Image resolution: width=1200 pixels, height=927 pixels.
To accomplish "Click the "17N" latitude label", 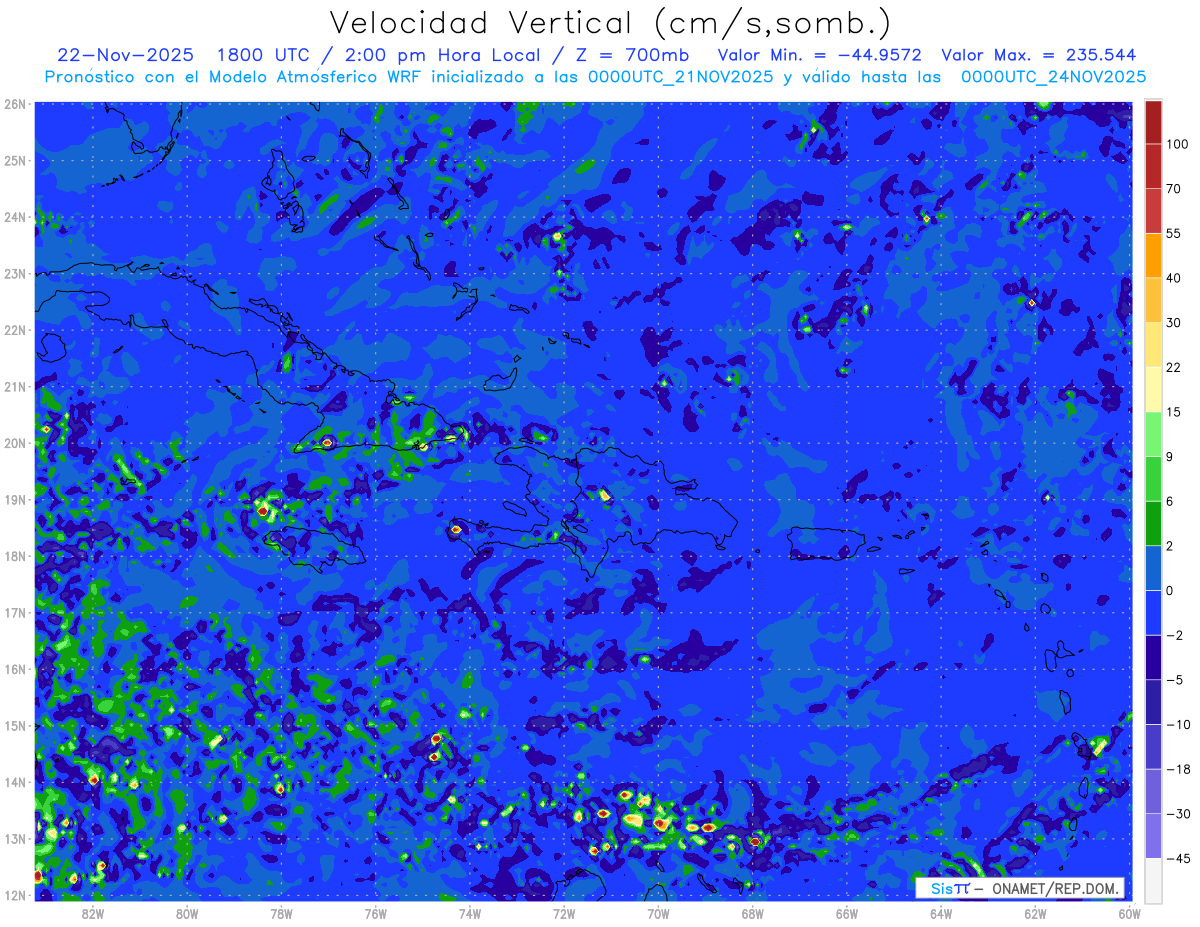I will point(16,612).
